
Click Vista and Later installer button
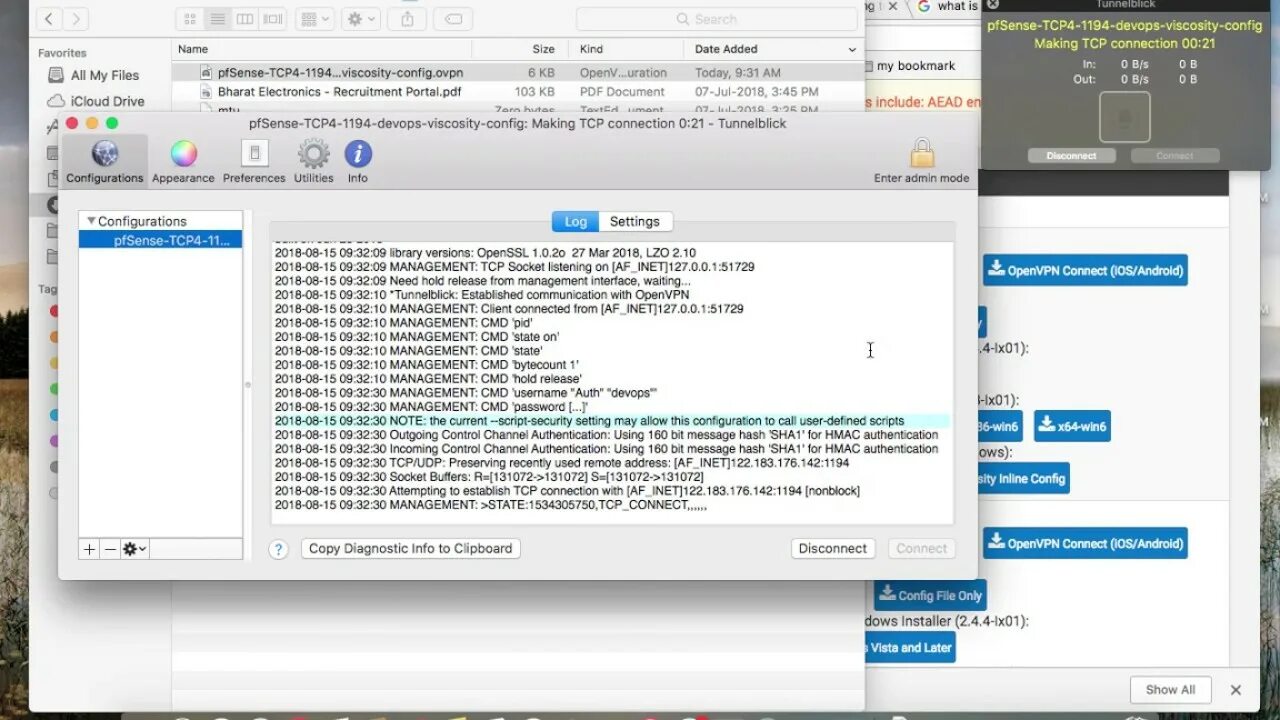click(910, 647)
